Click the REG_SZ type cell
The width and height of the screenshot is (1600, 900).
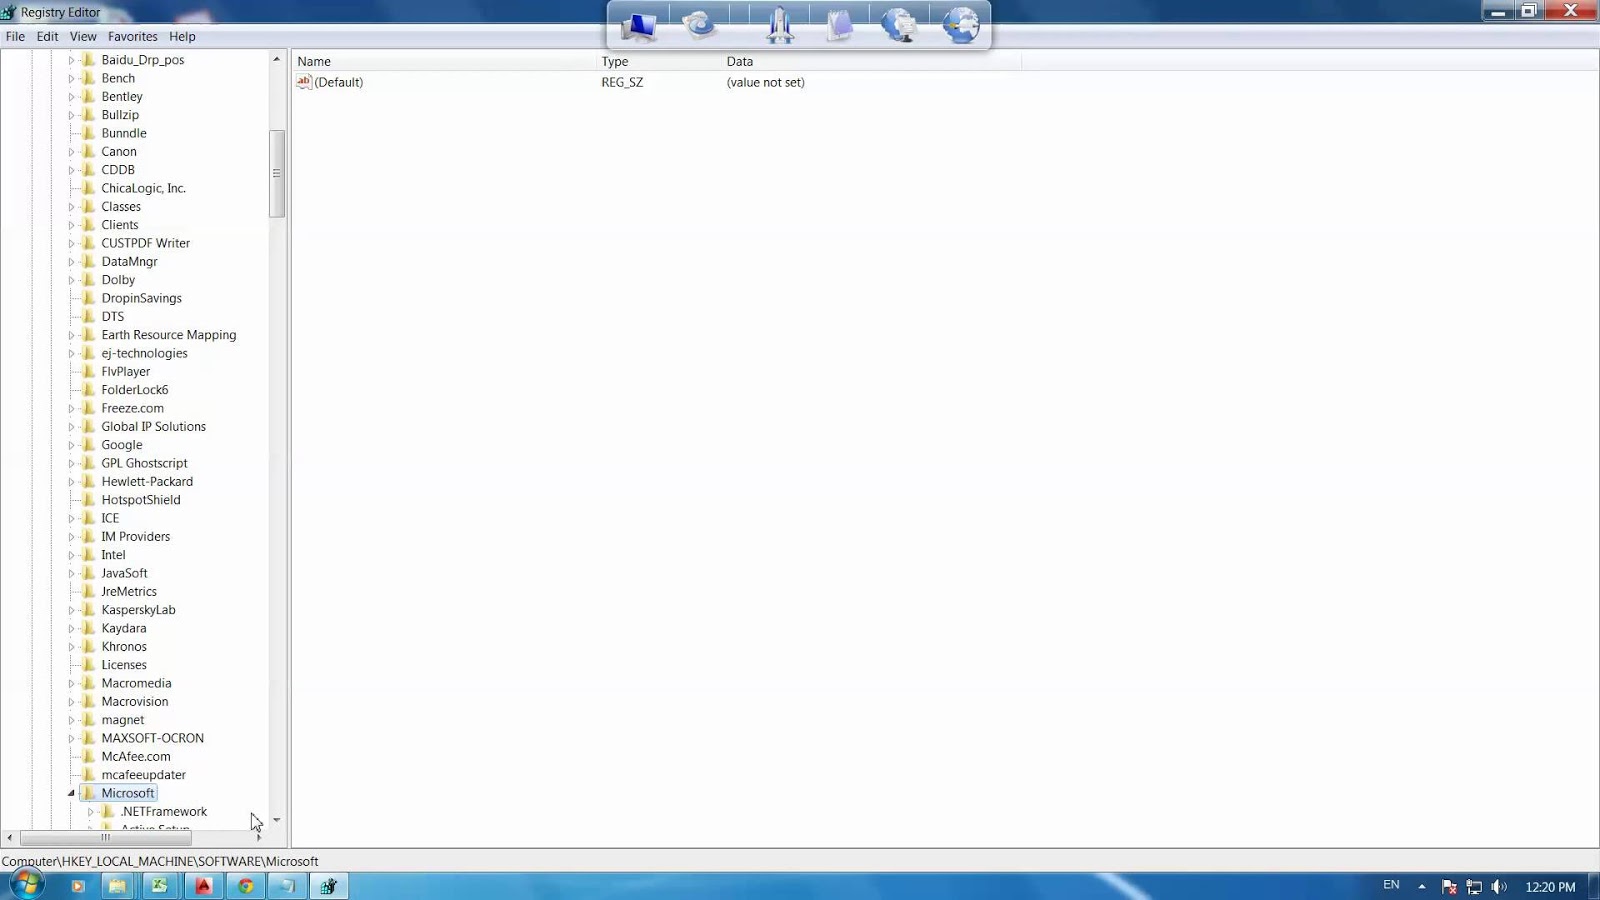pos(622,82)
